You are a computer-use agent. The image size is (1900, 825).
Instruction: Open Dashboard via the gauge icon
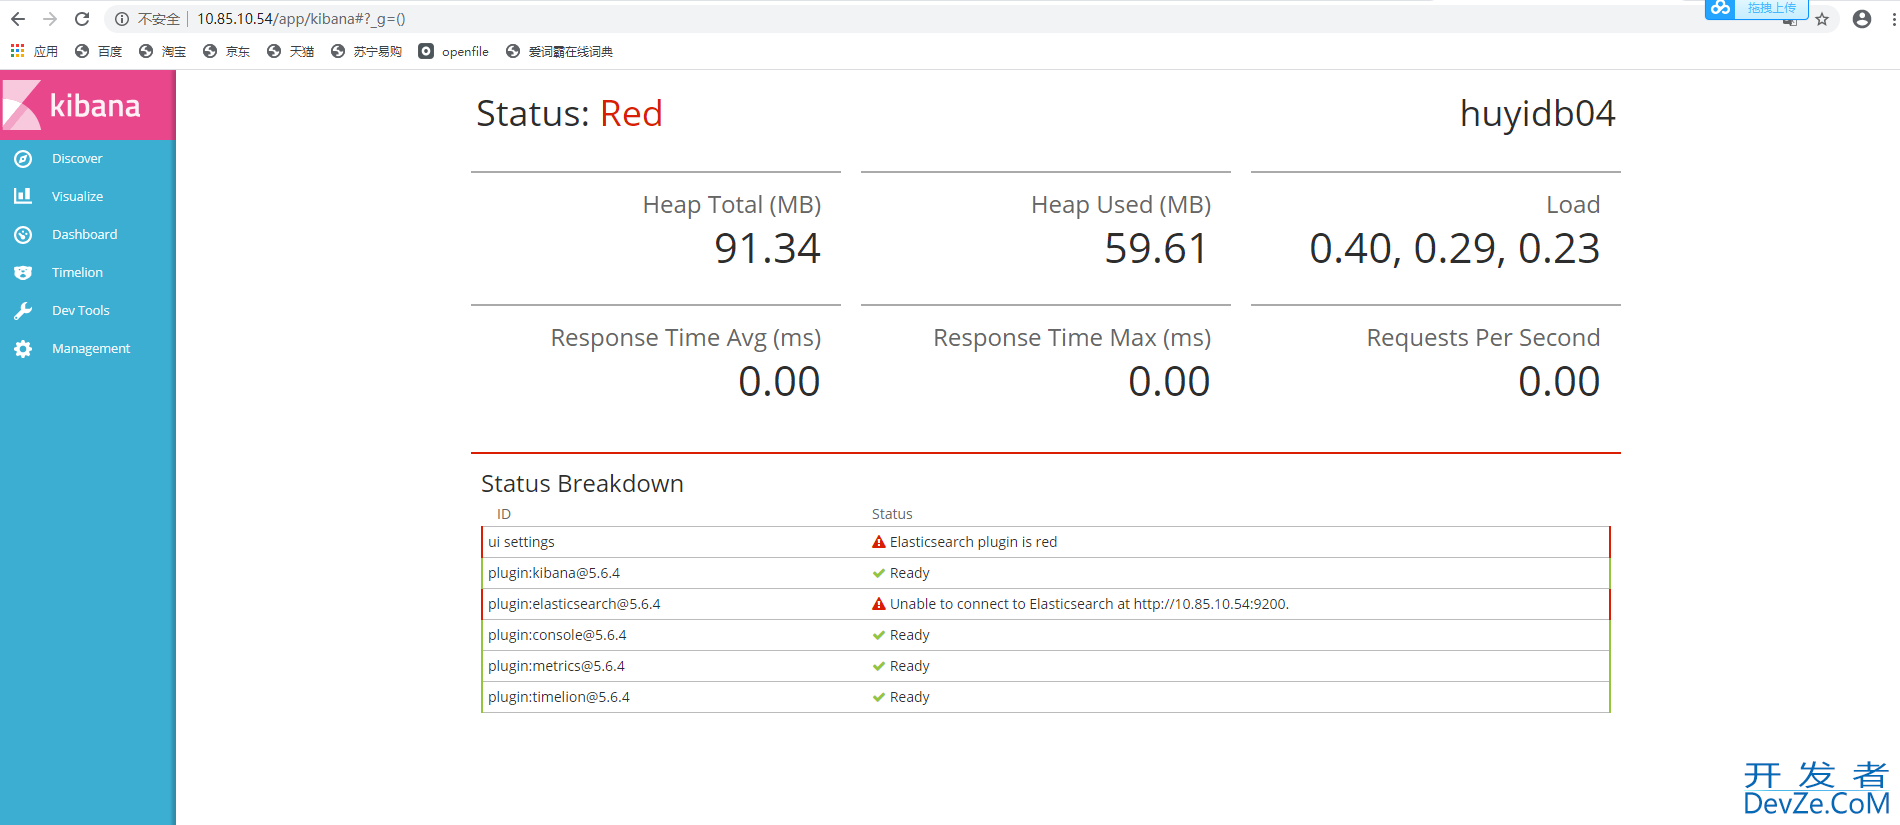pyautogui.click(x=23, y=235)
